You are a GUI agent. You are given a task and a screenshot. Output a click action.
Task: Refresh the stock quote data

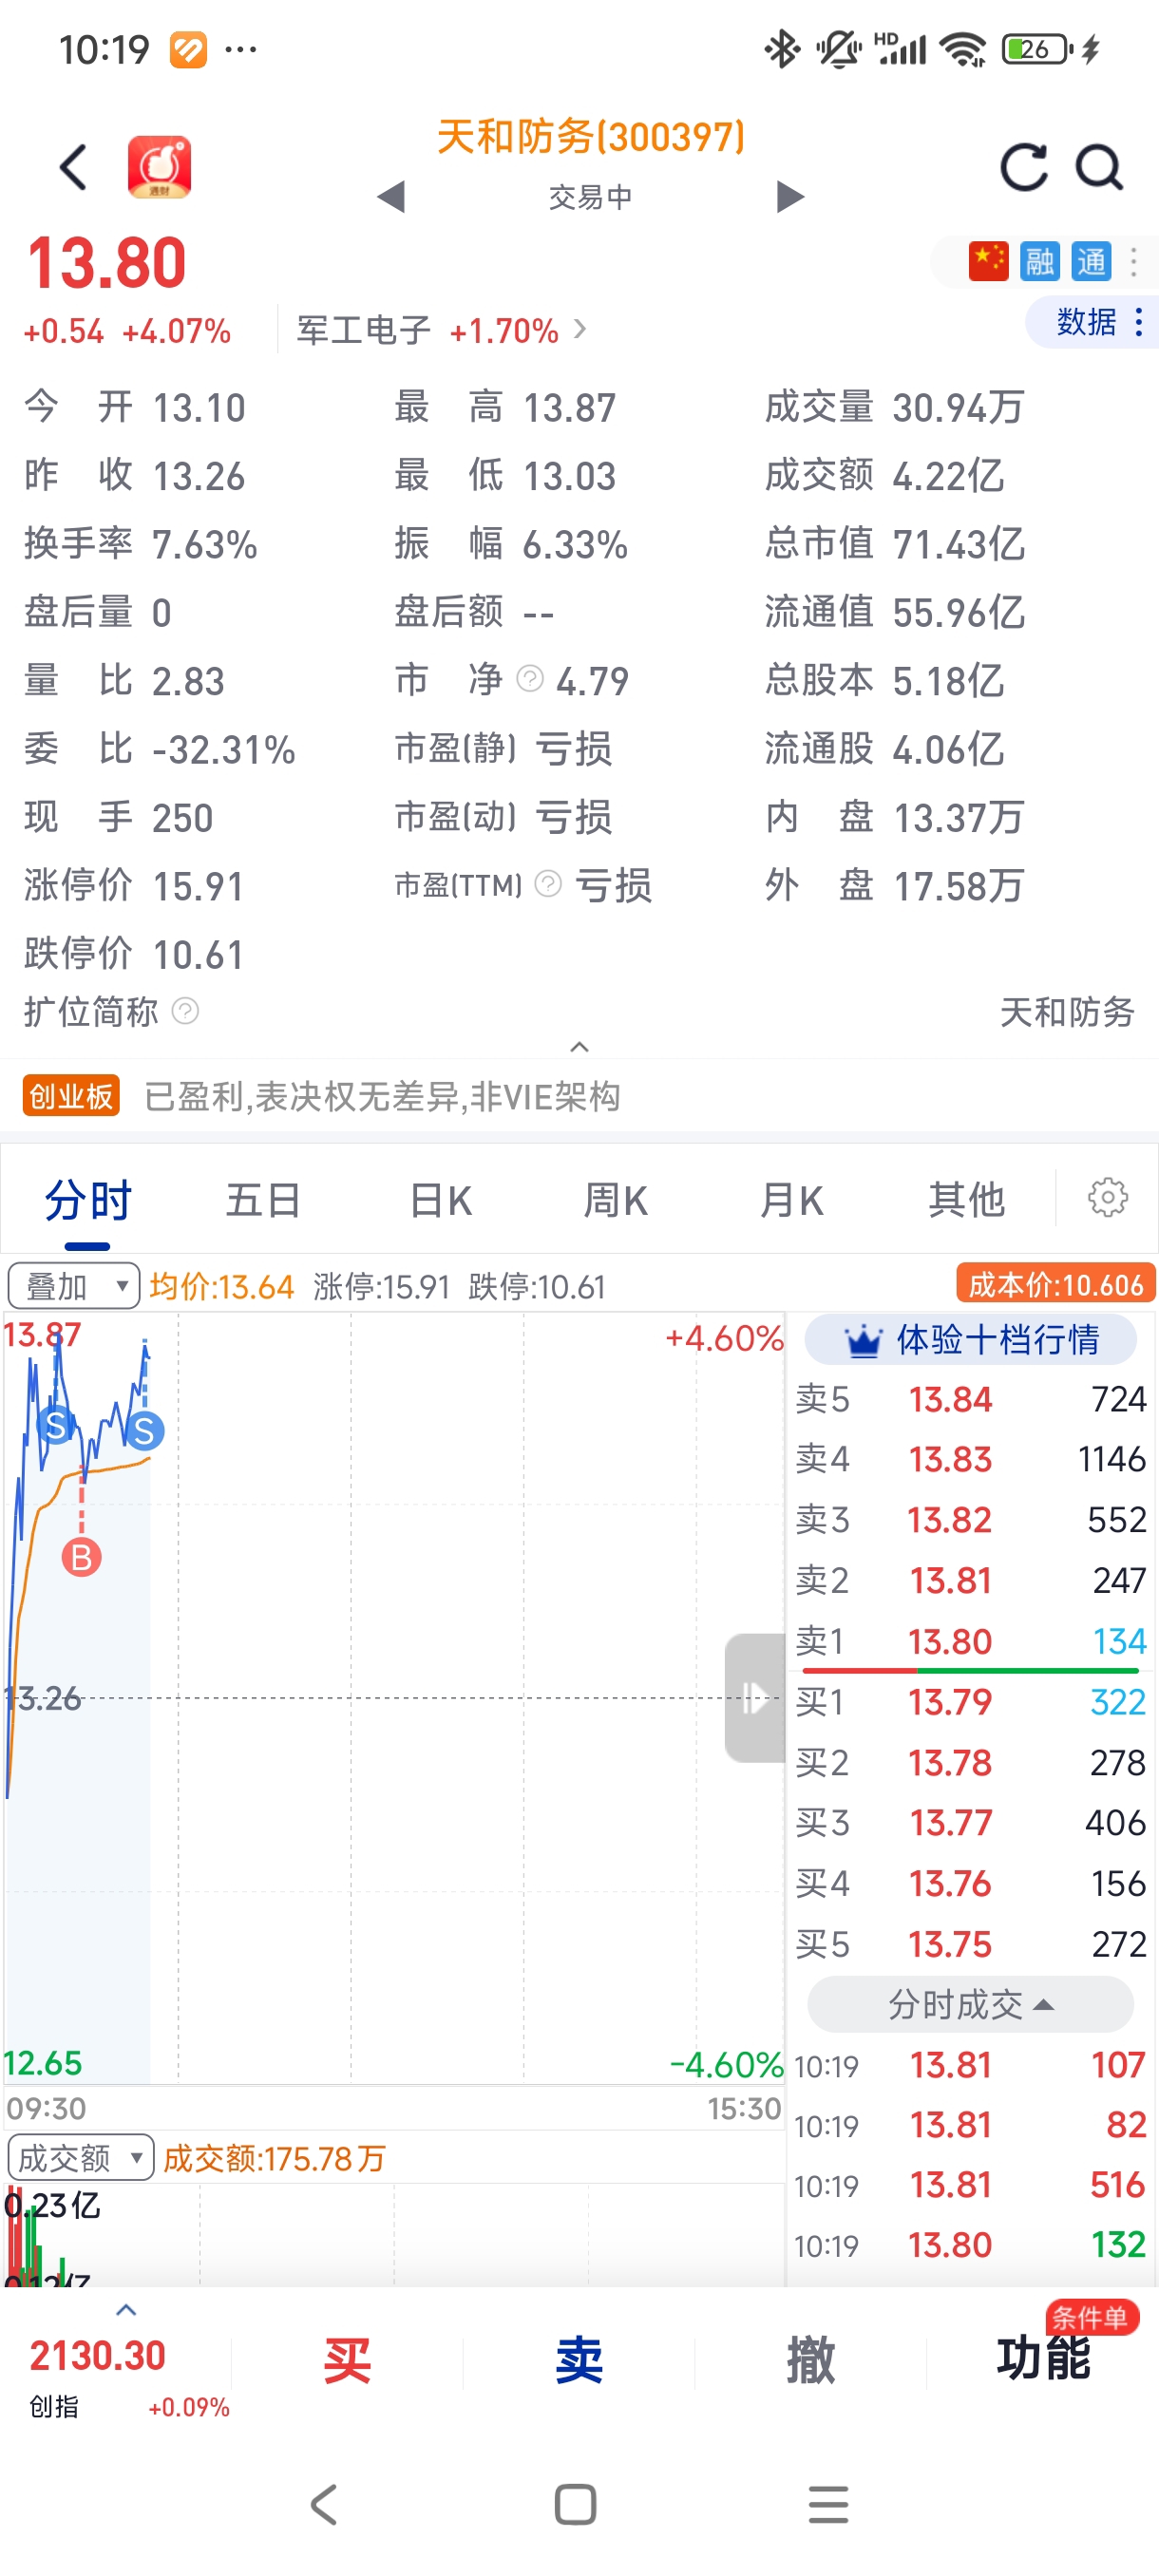pos(1024,167)
